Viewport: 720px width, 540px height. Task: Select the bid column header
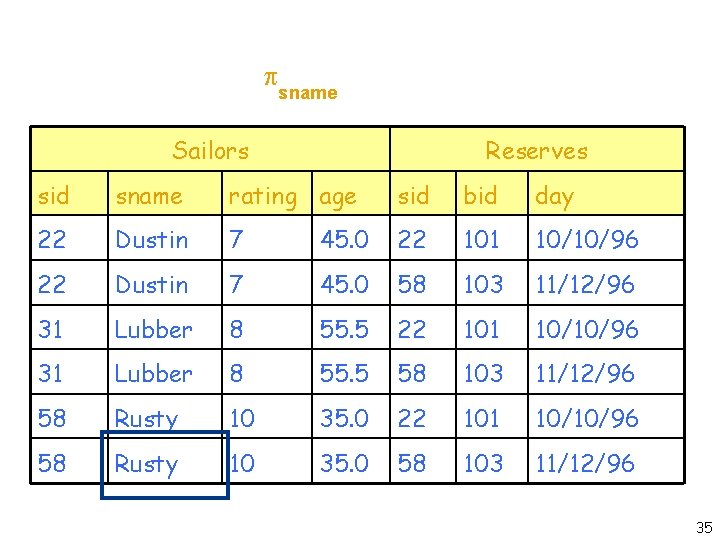coord(492,194)
